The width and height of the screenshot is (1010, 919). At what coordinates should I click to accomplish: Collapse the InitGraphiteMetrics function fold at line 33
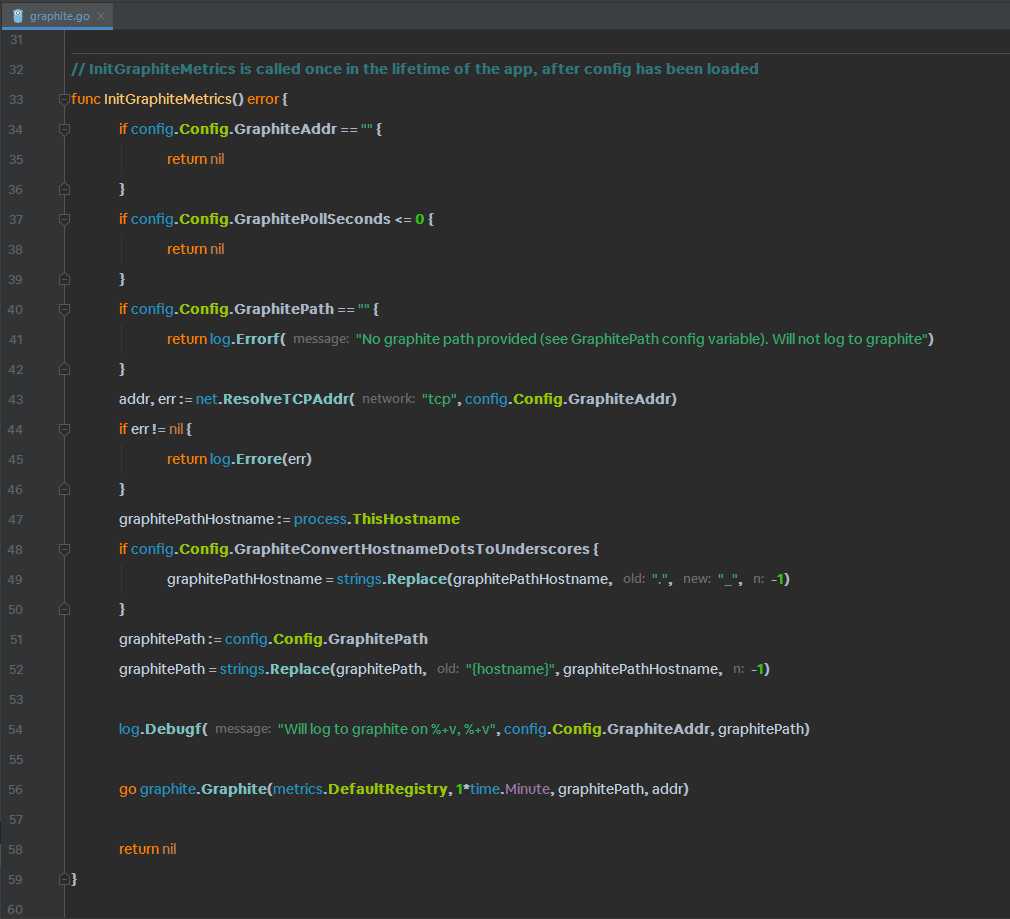pyautogui.click(x=63, y=99)
